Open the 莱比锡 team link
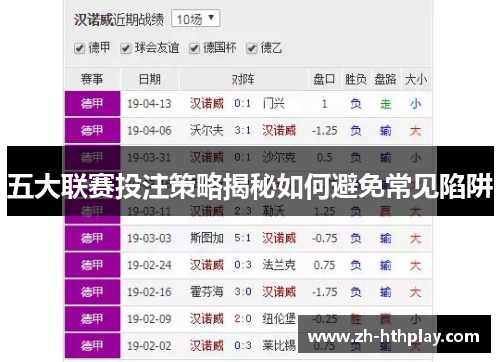 (x=279, y=346)
